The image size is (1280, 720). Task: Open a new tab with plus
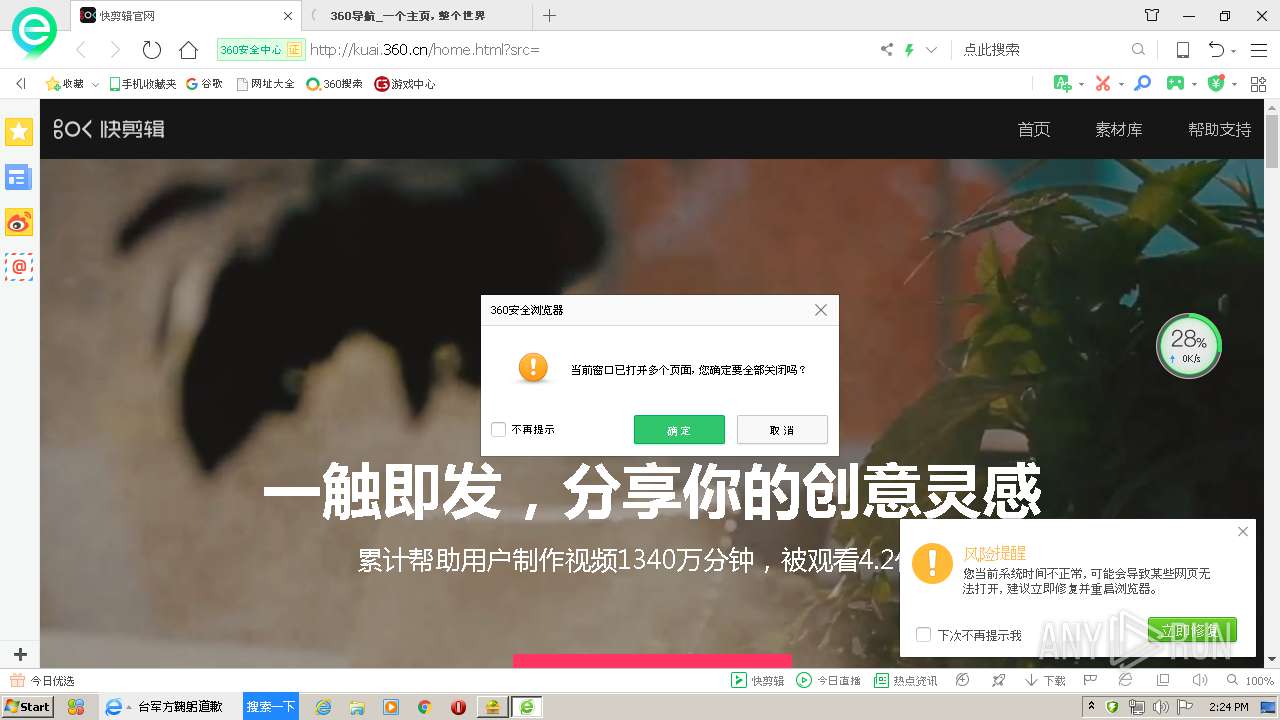549,15
